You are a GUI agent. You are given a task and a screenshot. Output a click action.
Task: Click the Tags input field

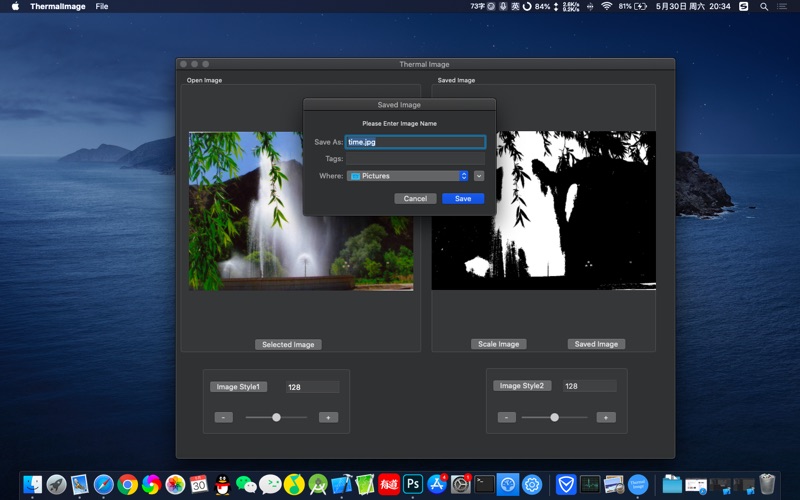(414, 159)
